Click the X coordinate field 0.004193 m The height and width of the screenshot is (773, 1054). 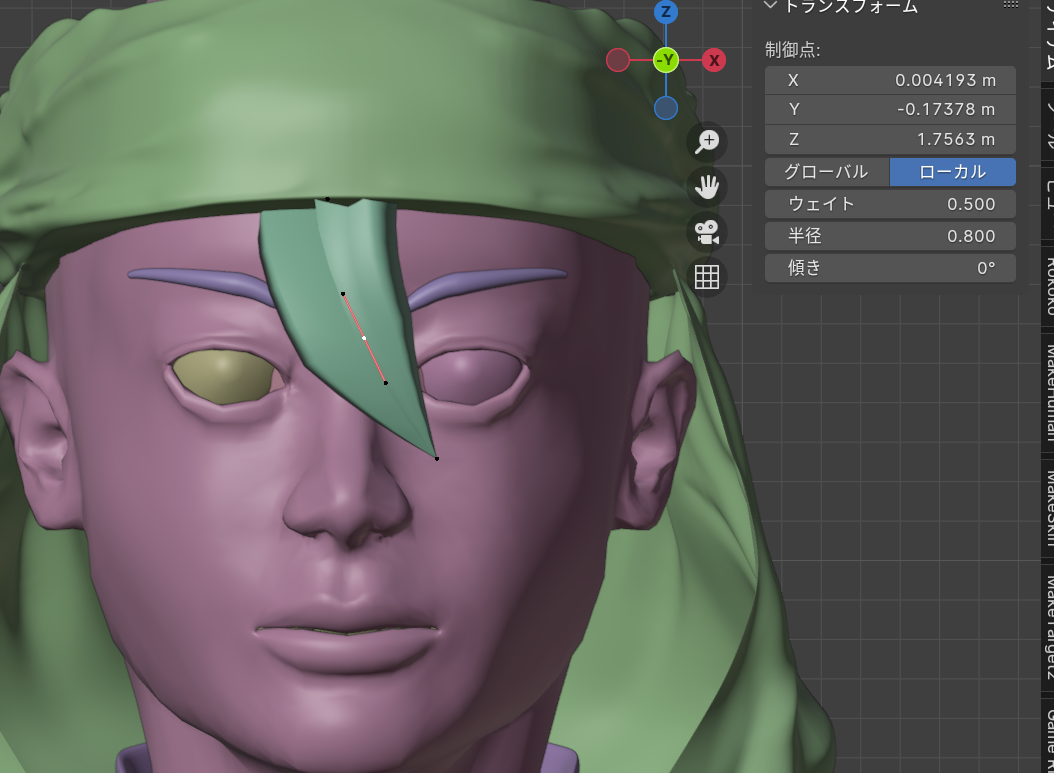[x=890, y=80]
